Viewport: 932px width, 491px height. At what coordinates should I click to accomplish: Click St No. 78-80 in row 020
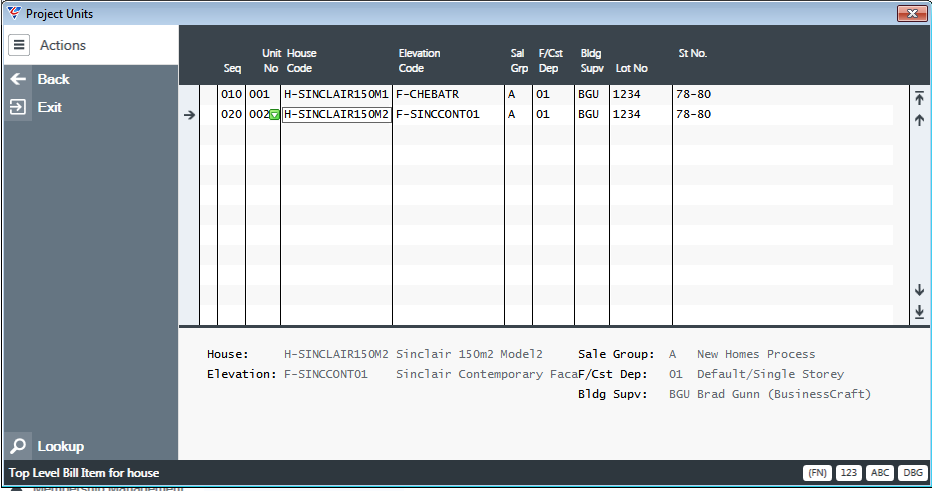pos(693,114)
